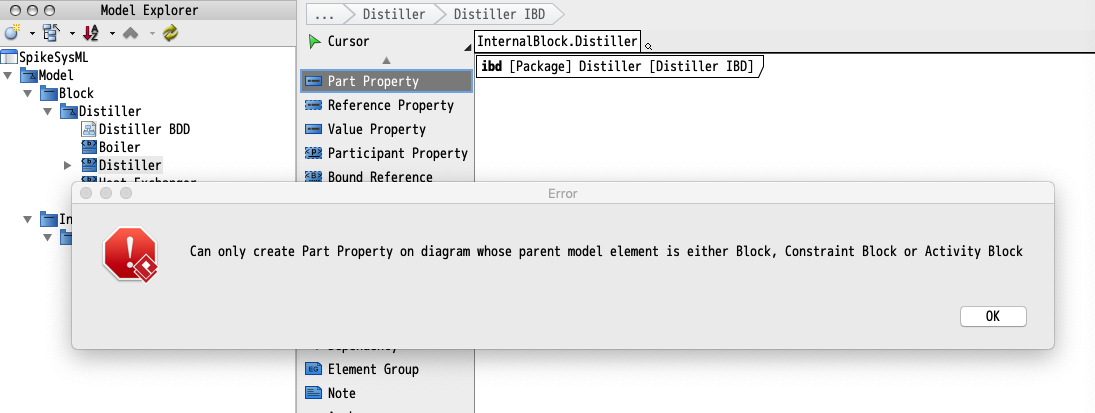
Task: Open dropdown arrow beside sort icon
Action: 112,33
